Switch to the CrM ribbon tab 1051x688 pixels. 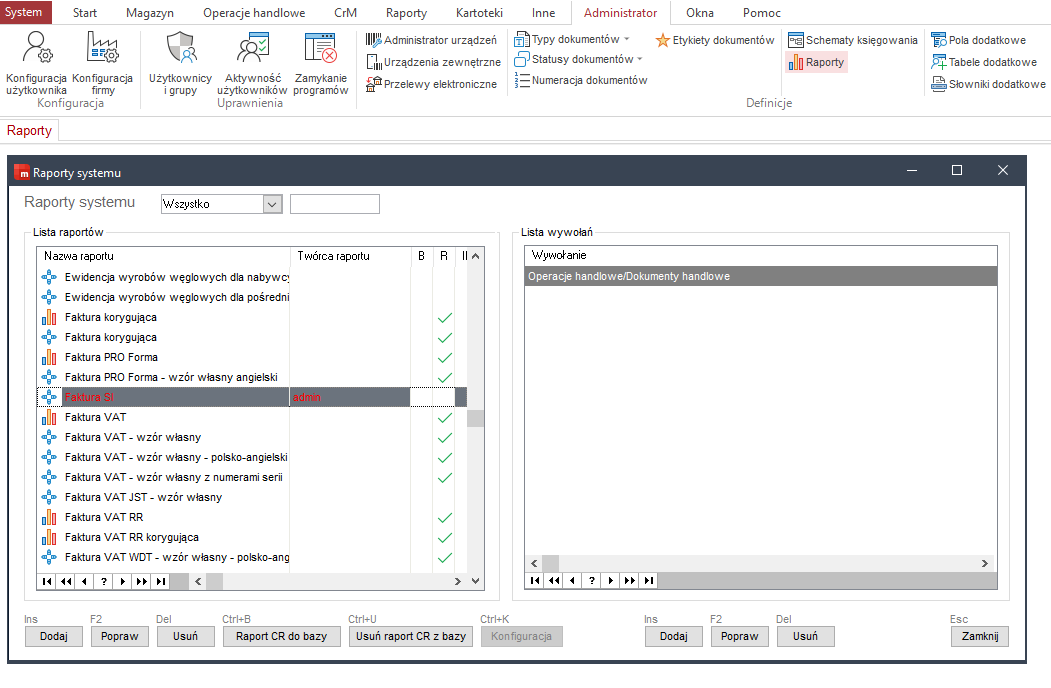345,13
